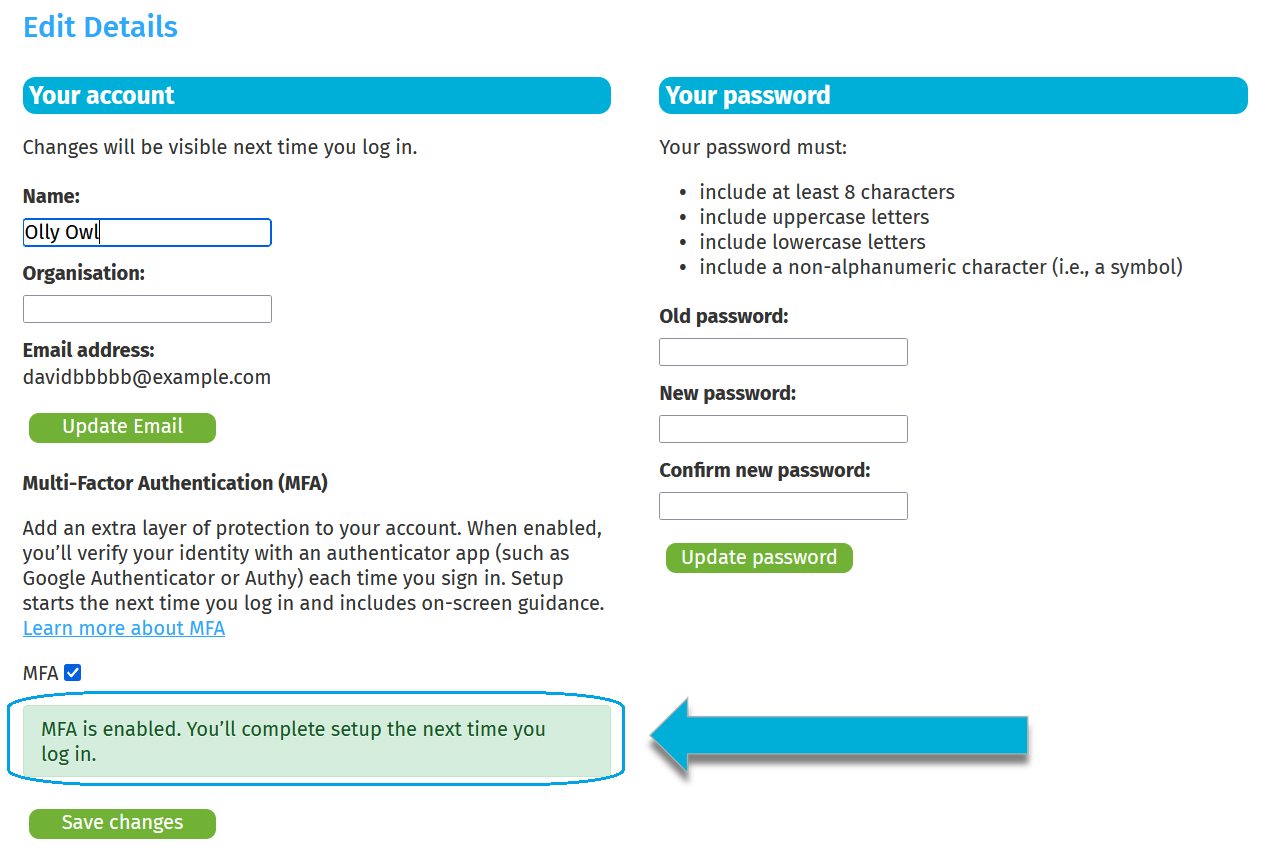Click into the New password field

pos(783,429)
